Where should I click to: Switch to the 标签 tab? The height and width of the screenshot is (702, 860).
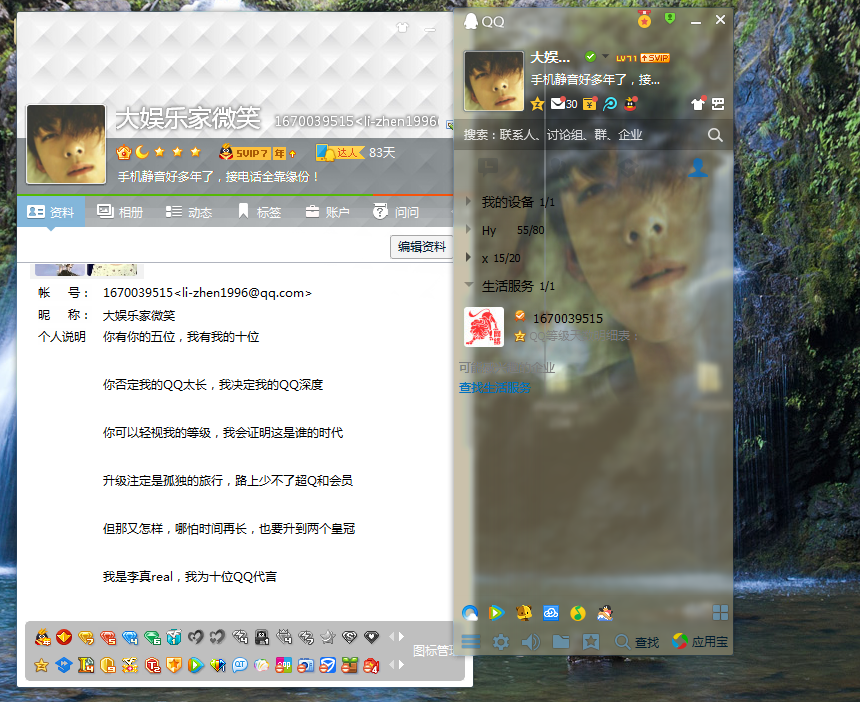pos(259,212)
